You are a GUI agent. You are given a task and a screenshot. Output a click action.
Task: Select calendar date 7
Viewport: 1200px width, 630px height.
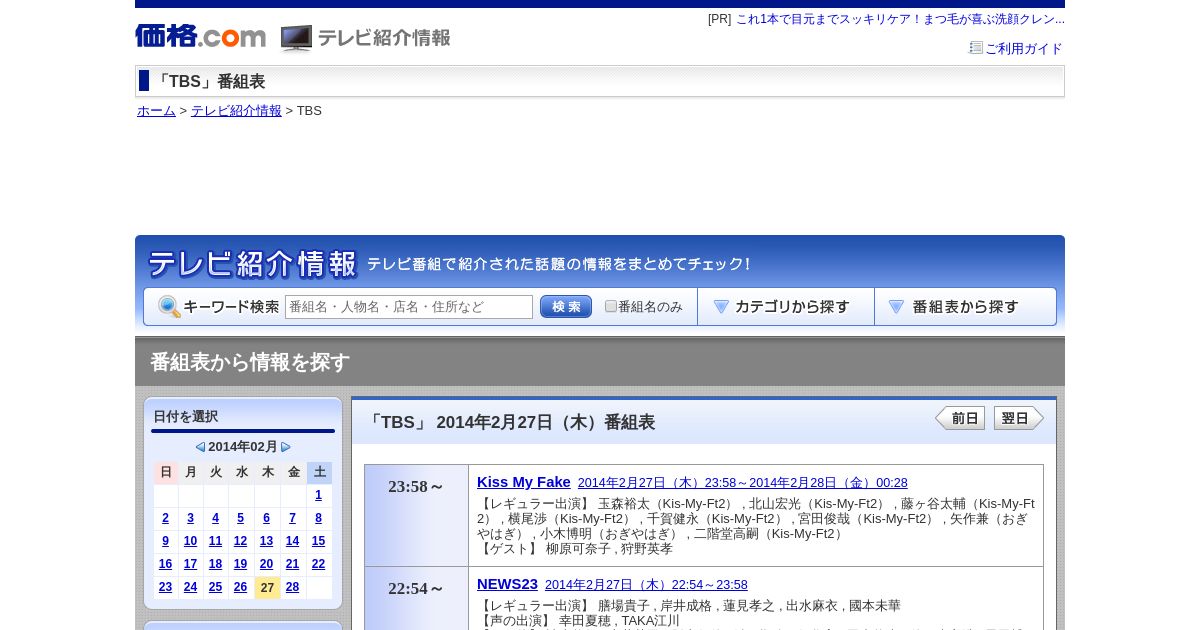click(292, 518)
